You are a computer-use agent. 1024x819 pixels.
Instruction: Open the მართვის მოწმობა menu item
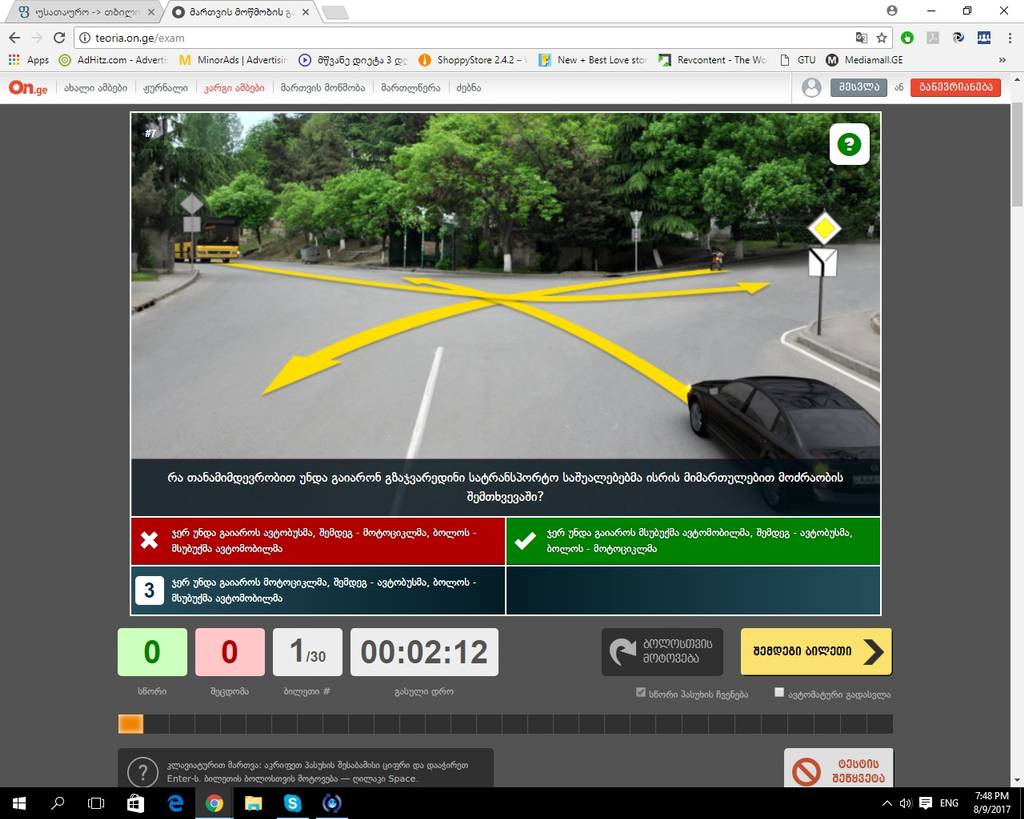point(323,88)
